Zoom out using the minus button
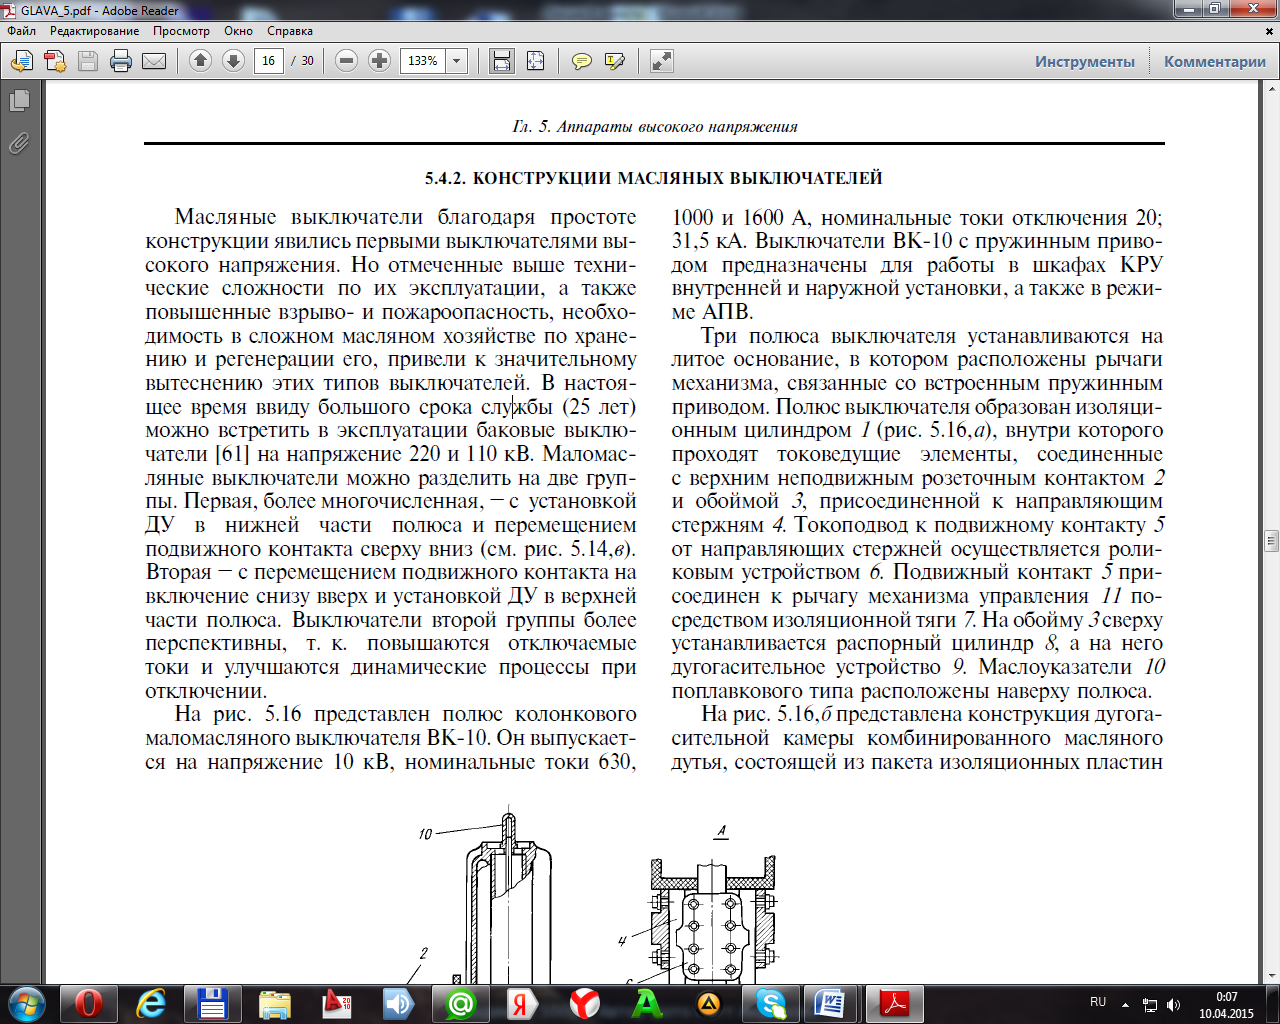This screenshot has height=1024, width=1280. 346,61
